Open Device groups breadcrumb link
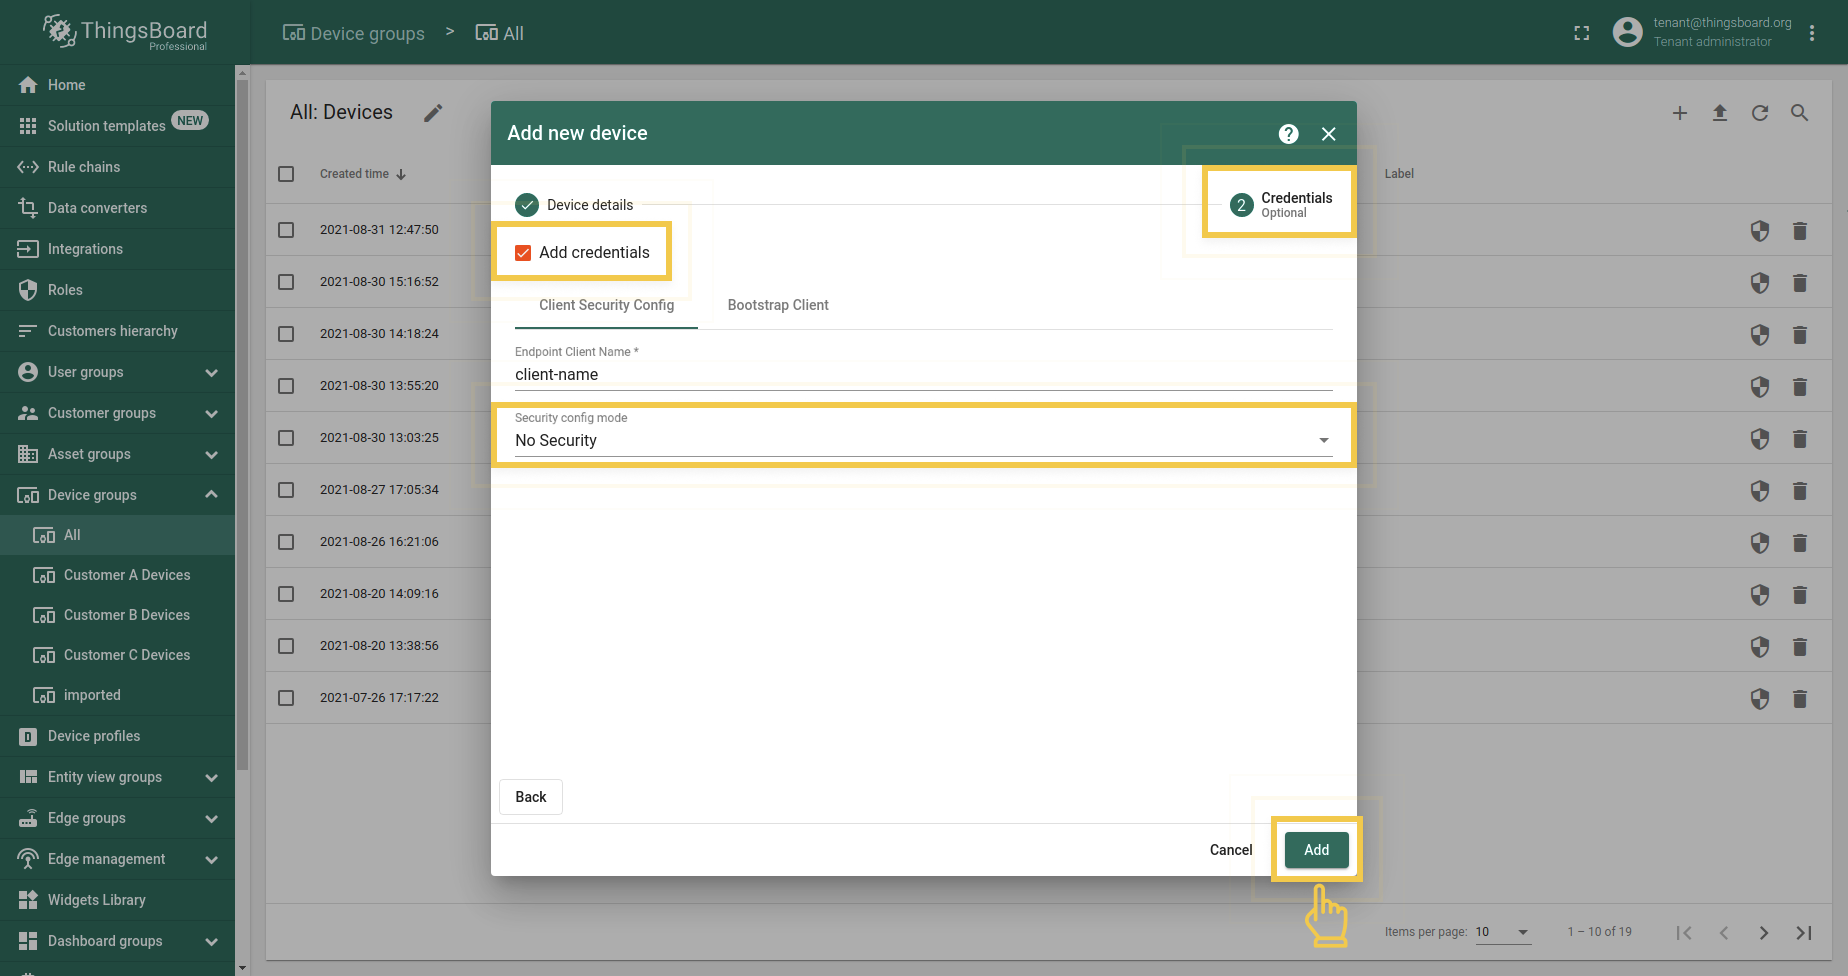1848x976 pixels. [x=354, y=33]
